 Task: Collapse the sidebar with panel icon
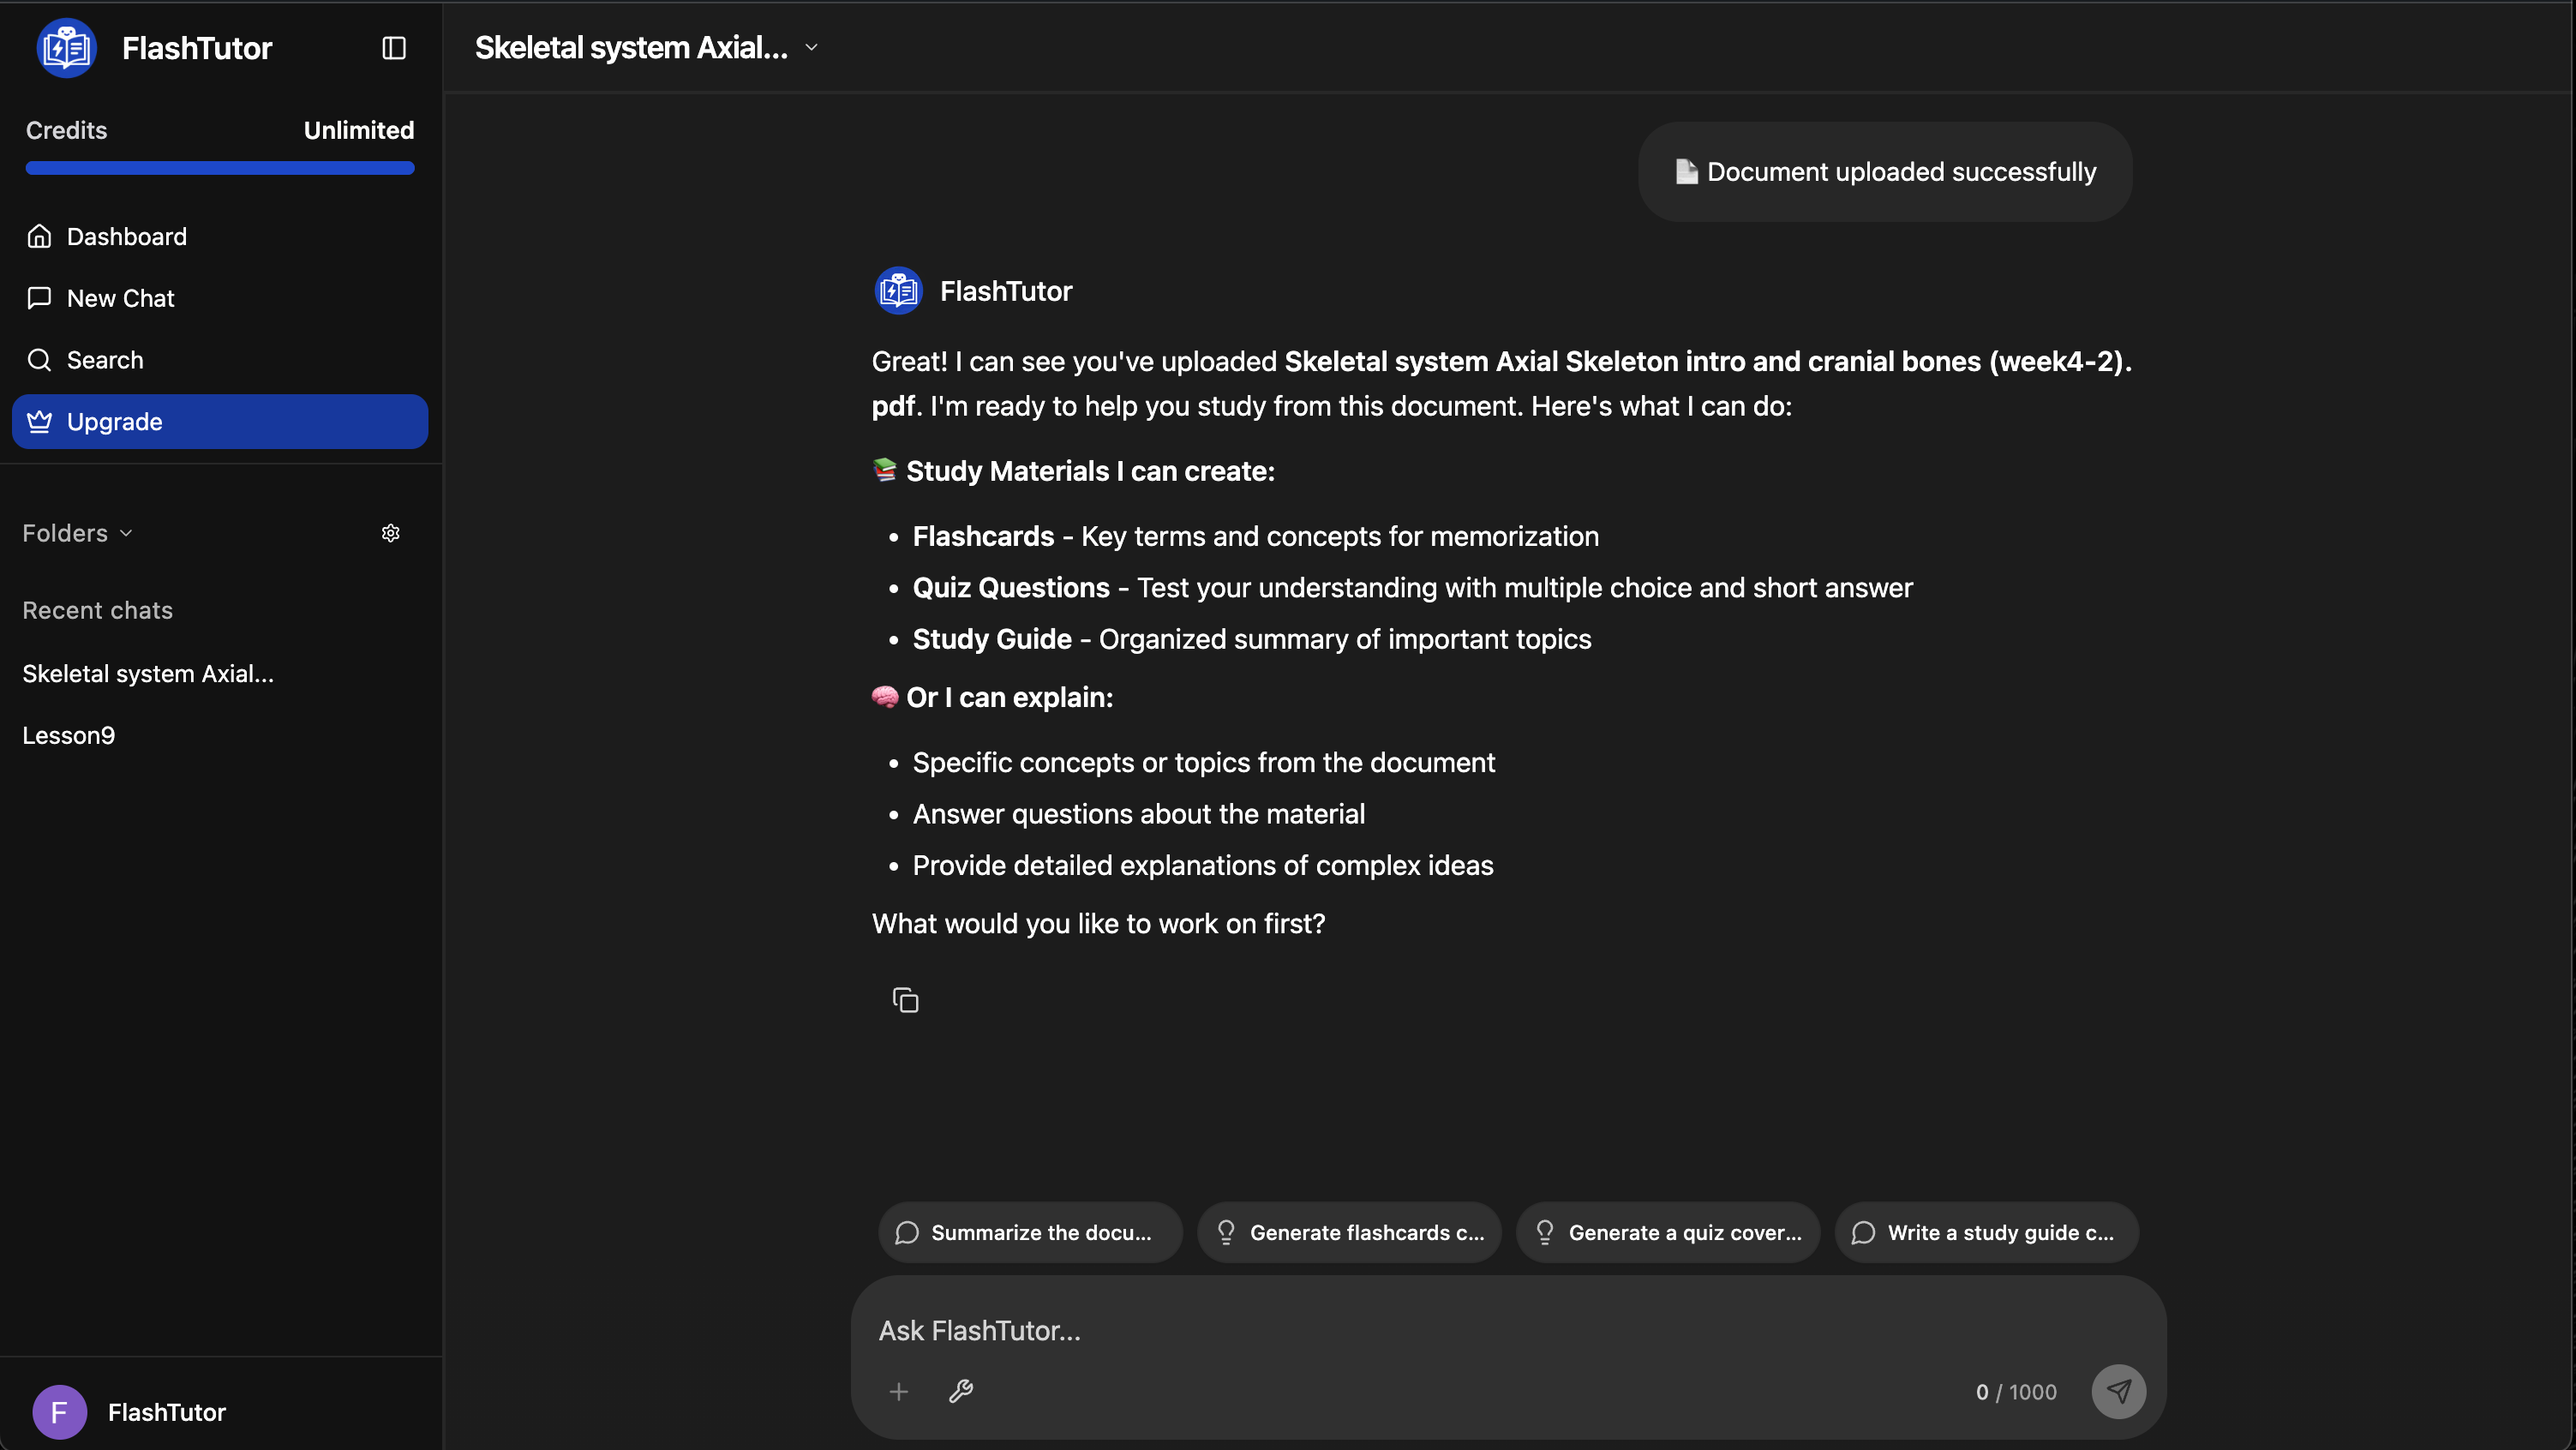click(x=394, y=48)
